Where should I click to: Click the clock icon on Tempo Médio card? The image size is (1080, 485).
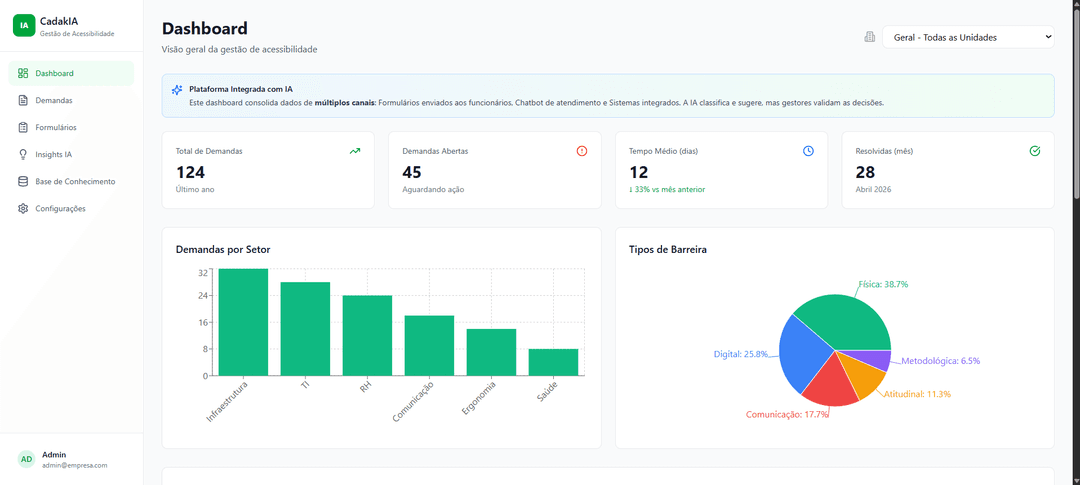pyautogui.click(x=808, y=151)
